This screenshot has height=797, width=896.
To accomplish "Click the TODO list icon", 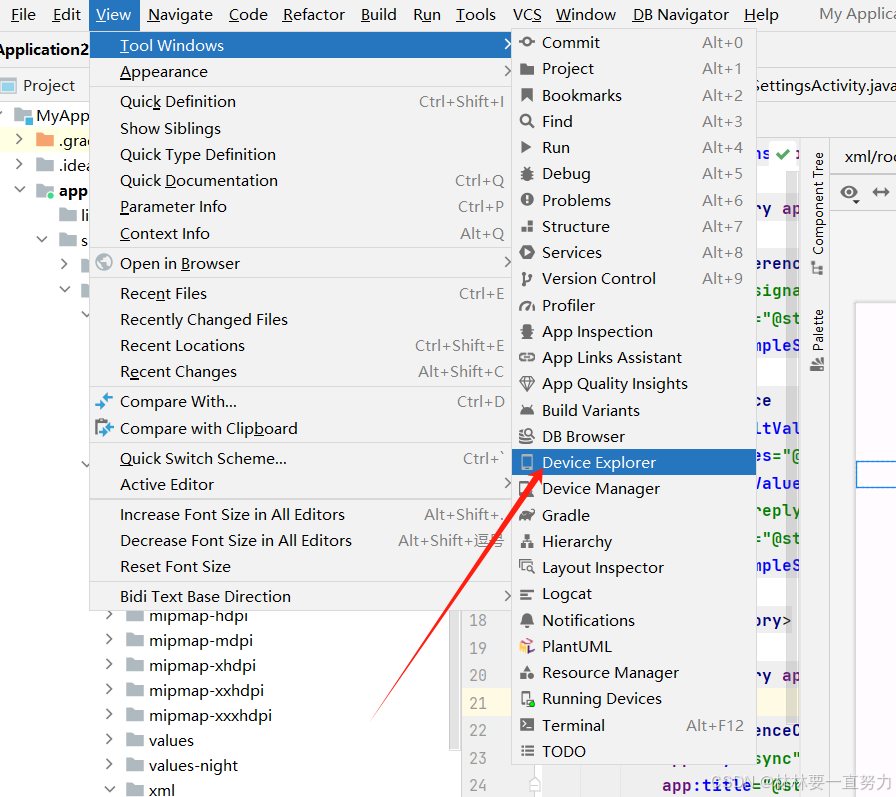I will click(x=527, y=751).
